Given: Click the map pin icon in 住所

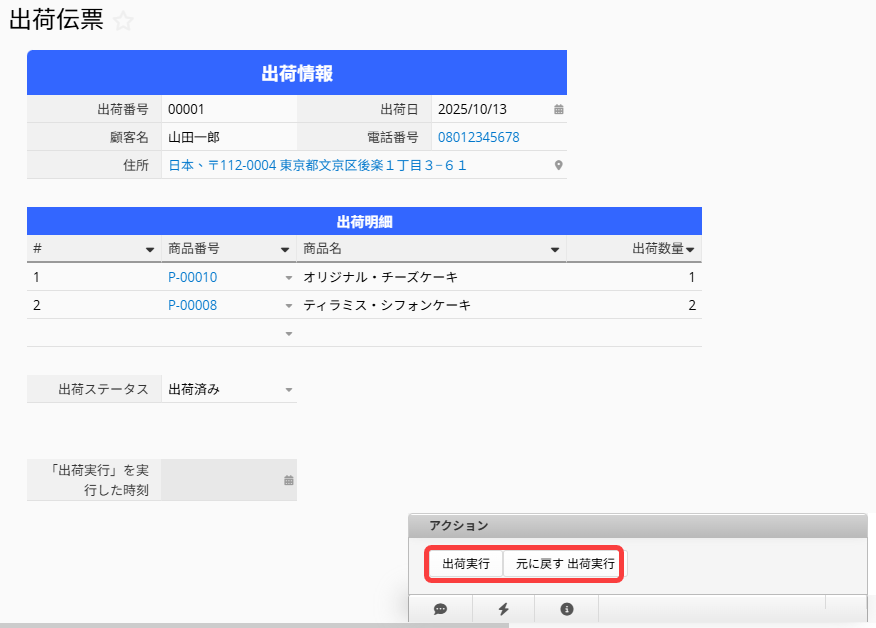Looking at the screenshot, I should point(559,165).
